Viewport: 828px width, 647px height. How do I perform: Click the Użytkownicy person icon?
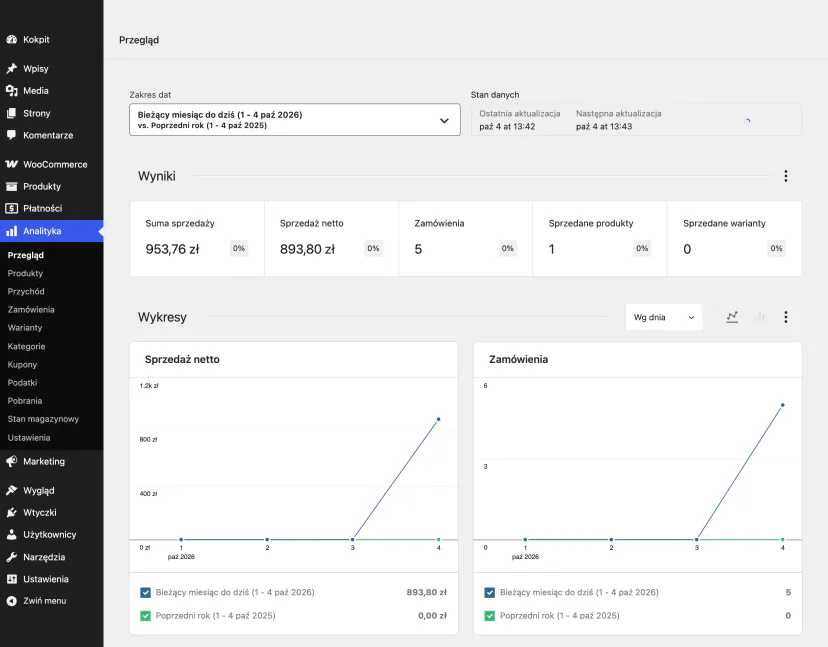point(12,535)
